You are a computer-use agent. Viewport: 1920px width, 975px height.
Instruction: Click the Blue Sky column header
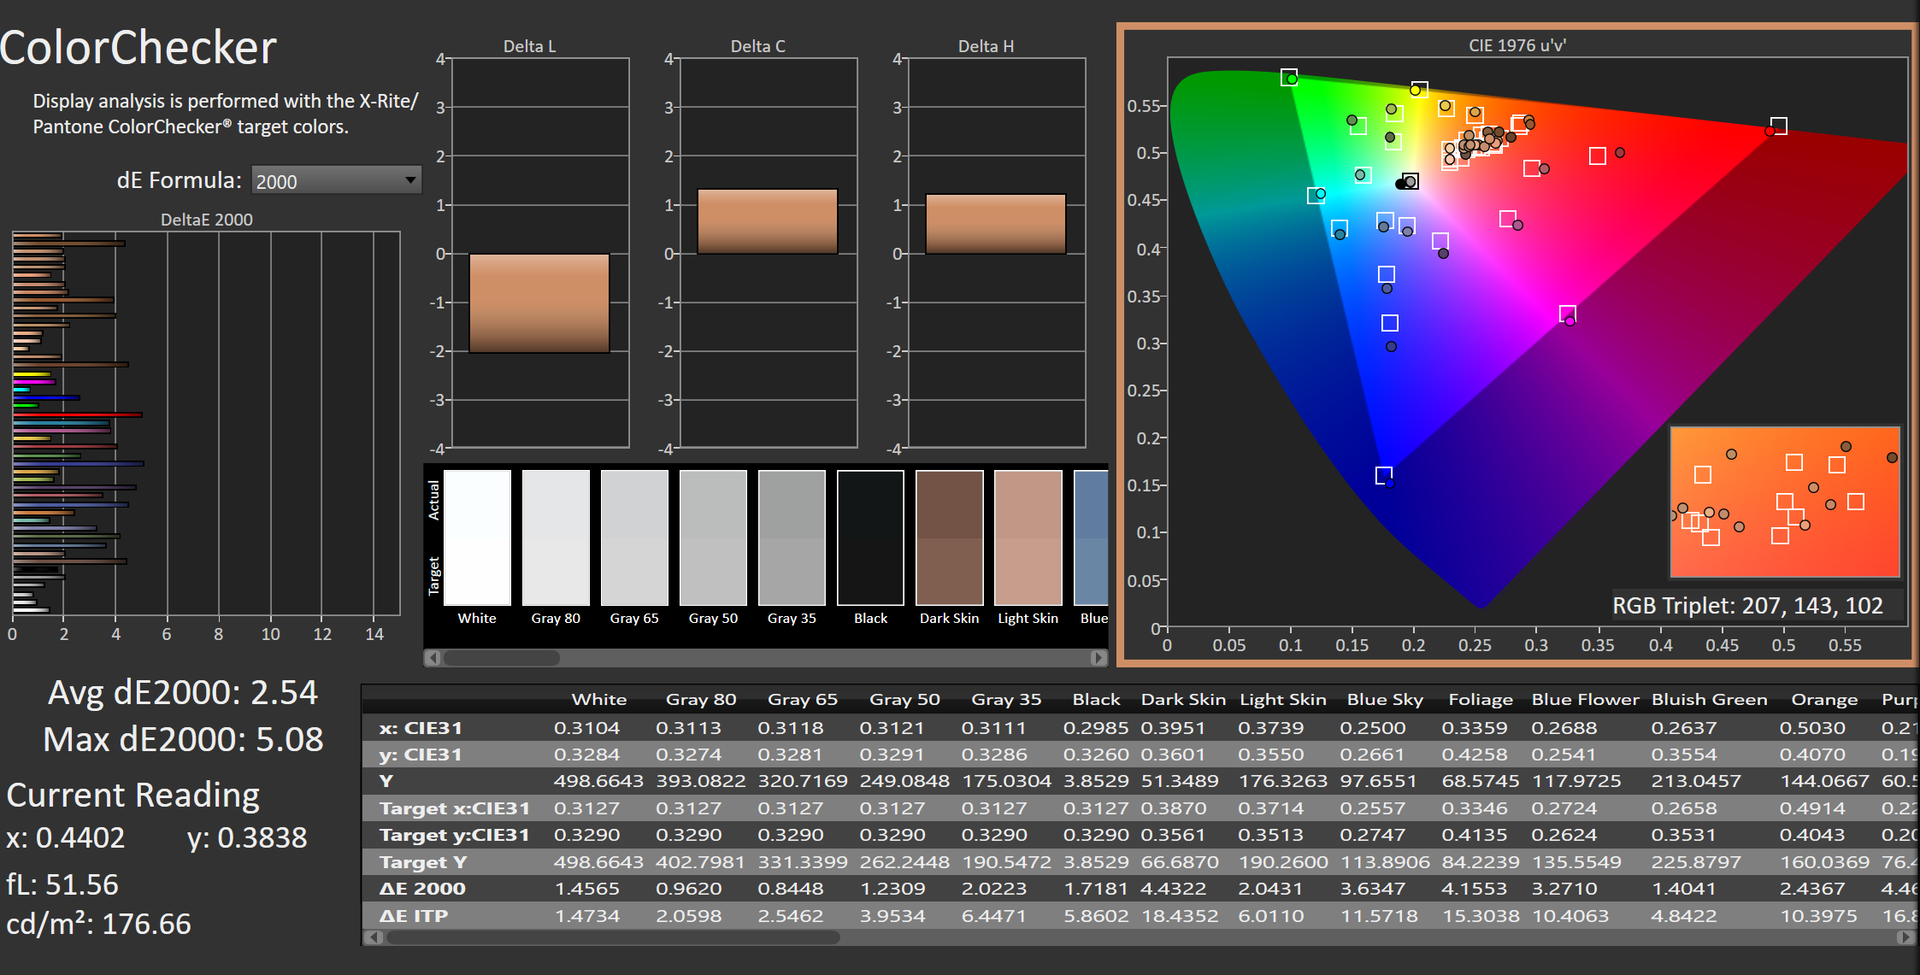1385,700
